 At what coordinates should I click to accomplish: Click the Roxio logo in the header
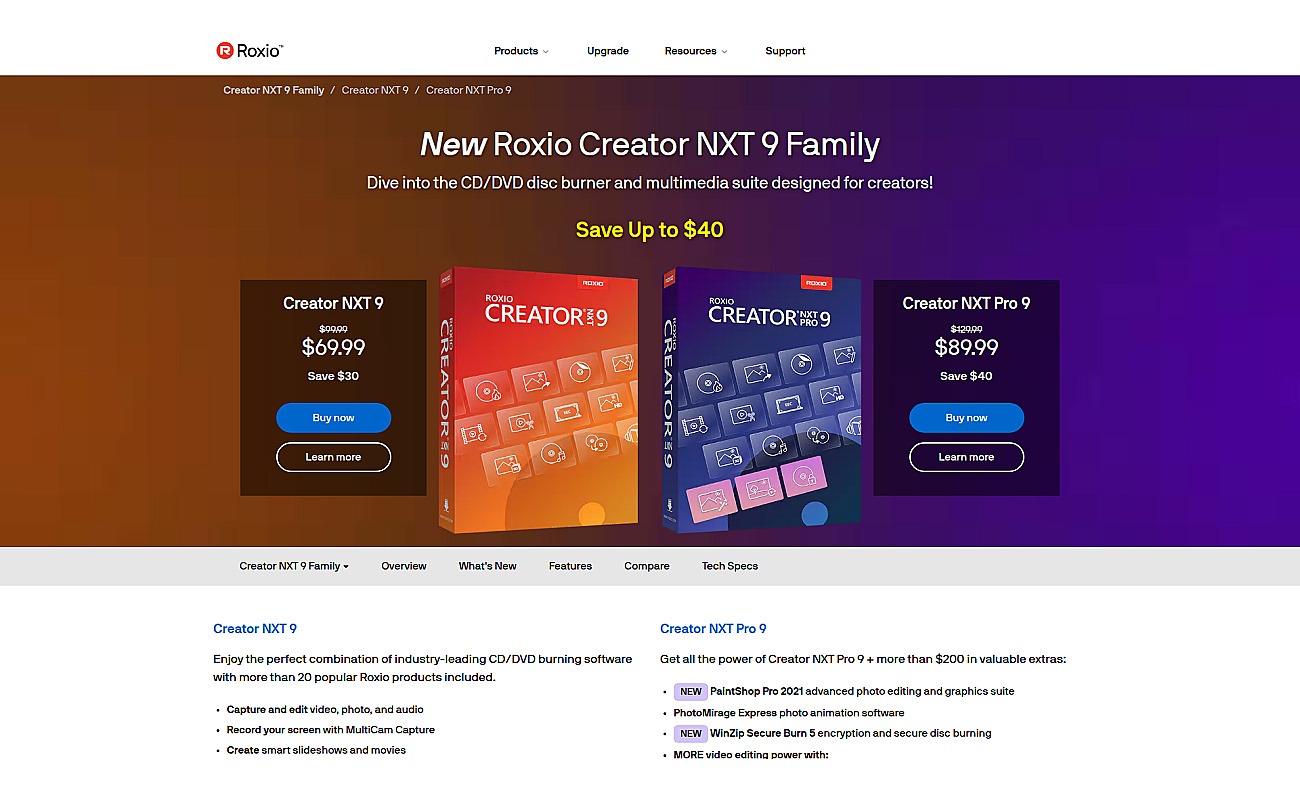pyautogui.click(x=250, y=50)
